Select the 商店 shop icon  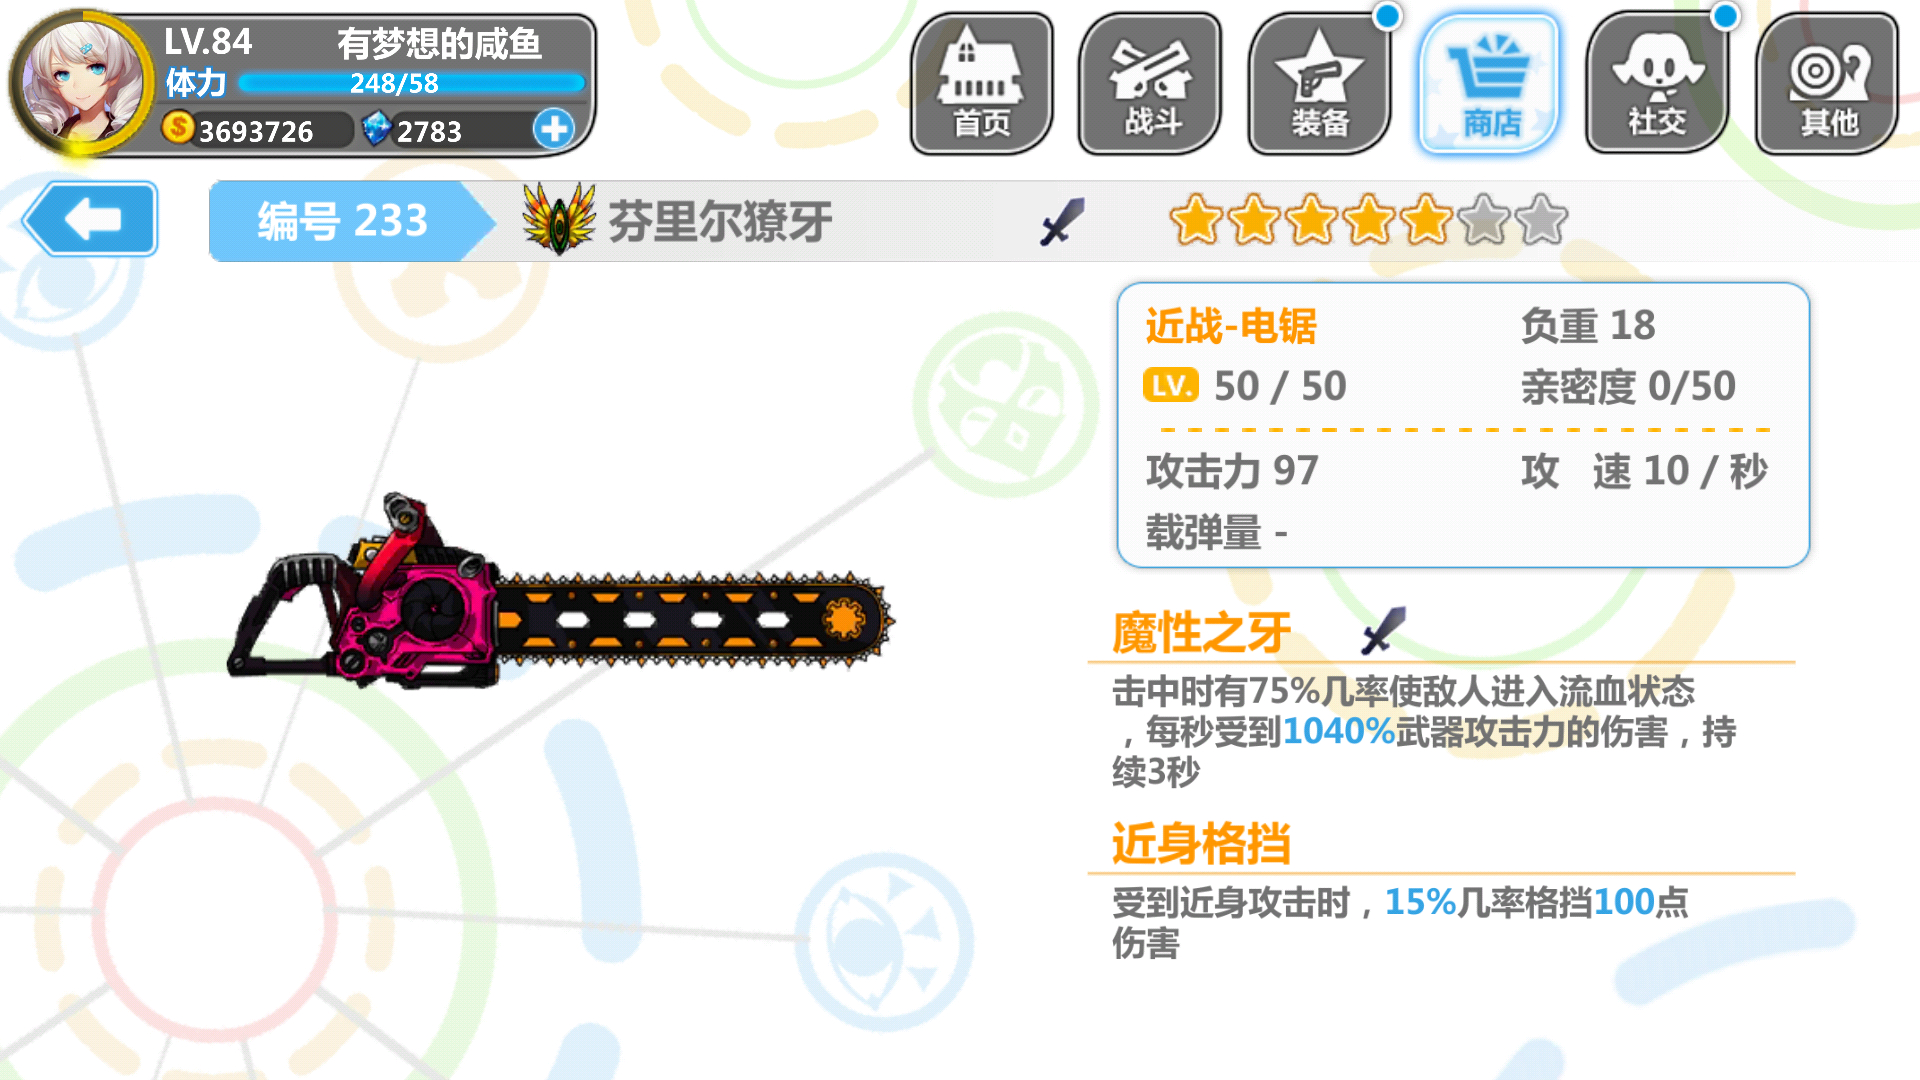[x=1489, y=84]
